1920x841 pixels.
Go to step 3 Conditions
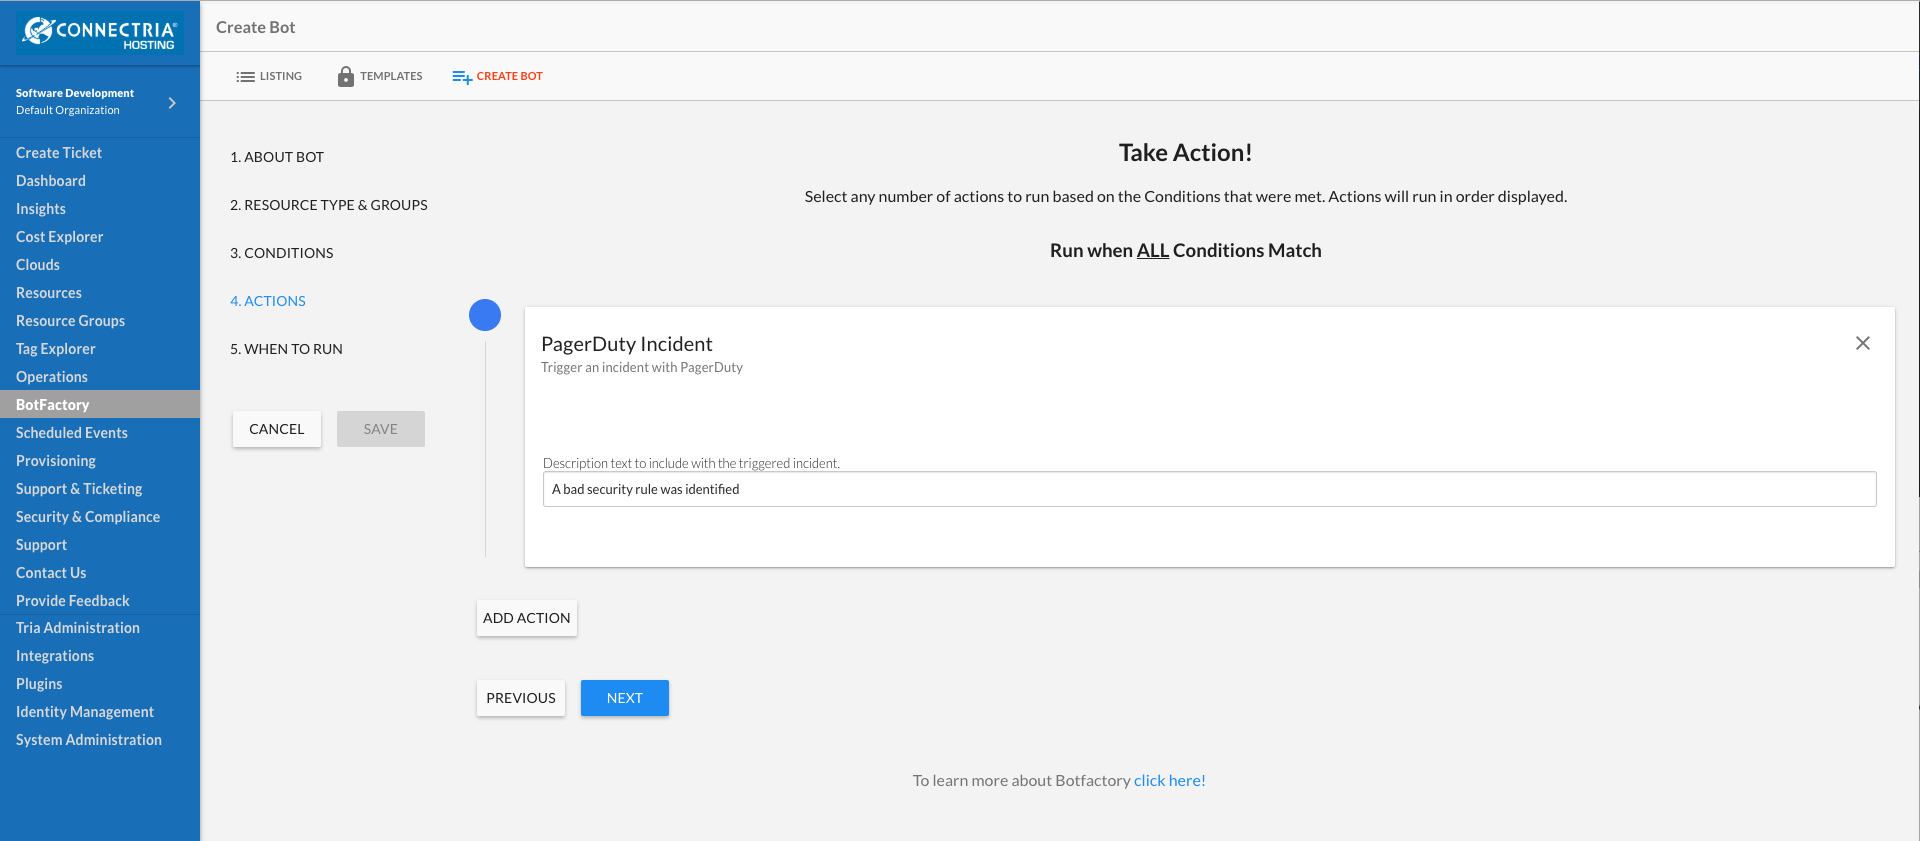click(282, 253)
